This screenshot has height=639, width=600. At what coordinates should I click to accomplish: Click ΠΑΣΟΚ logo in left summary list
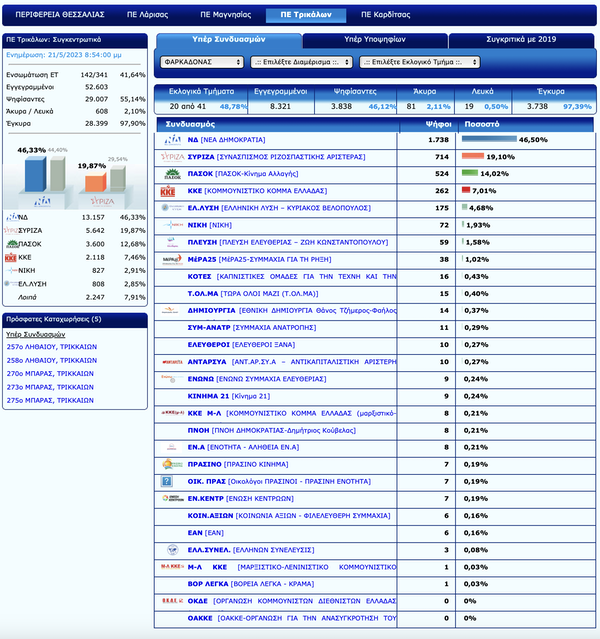tap(12, 244)
